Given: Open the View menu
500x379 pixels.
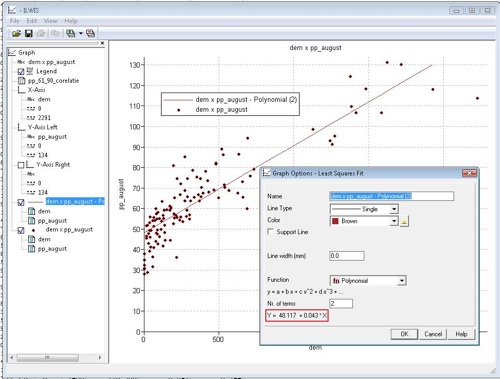Looking at the screenshot, I should pyautogui.click(x=51, y=21).
